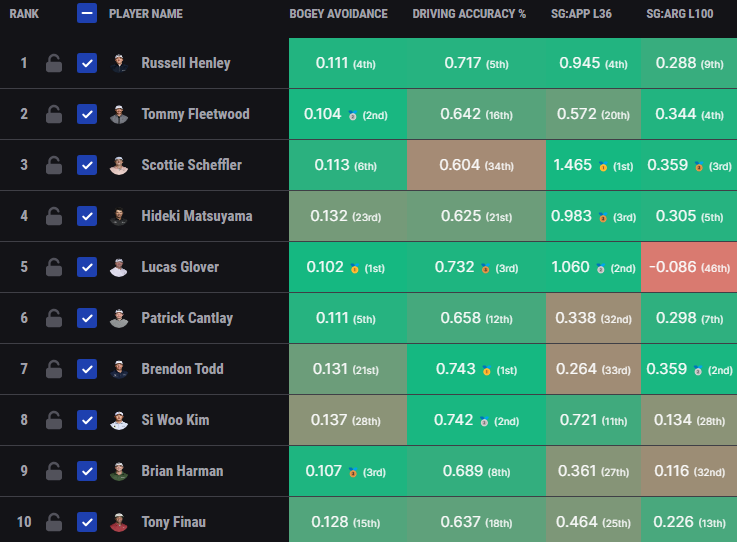This screenshot has height=542, width=737.
Task: Toggle lock icon for Tony Finau
Action: pyautogui.click(x=54, y=522)
